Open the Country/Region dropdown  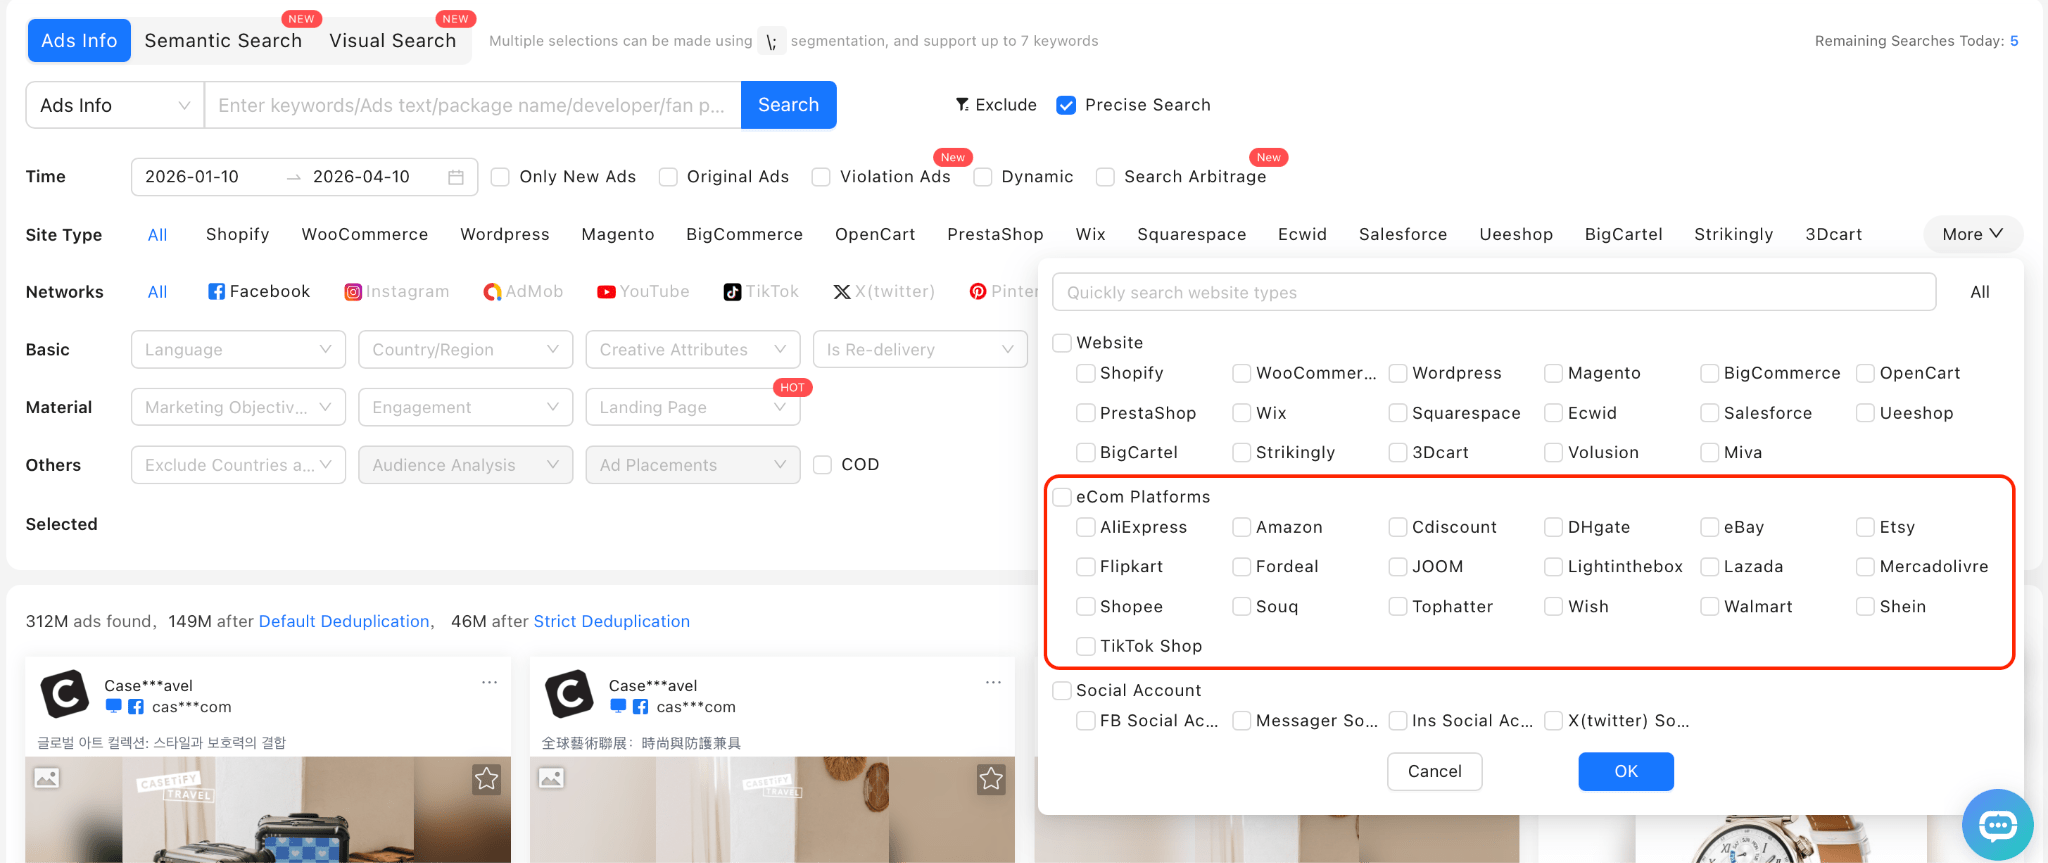465,350
